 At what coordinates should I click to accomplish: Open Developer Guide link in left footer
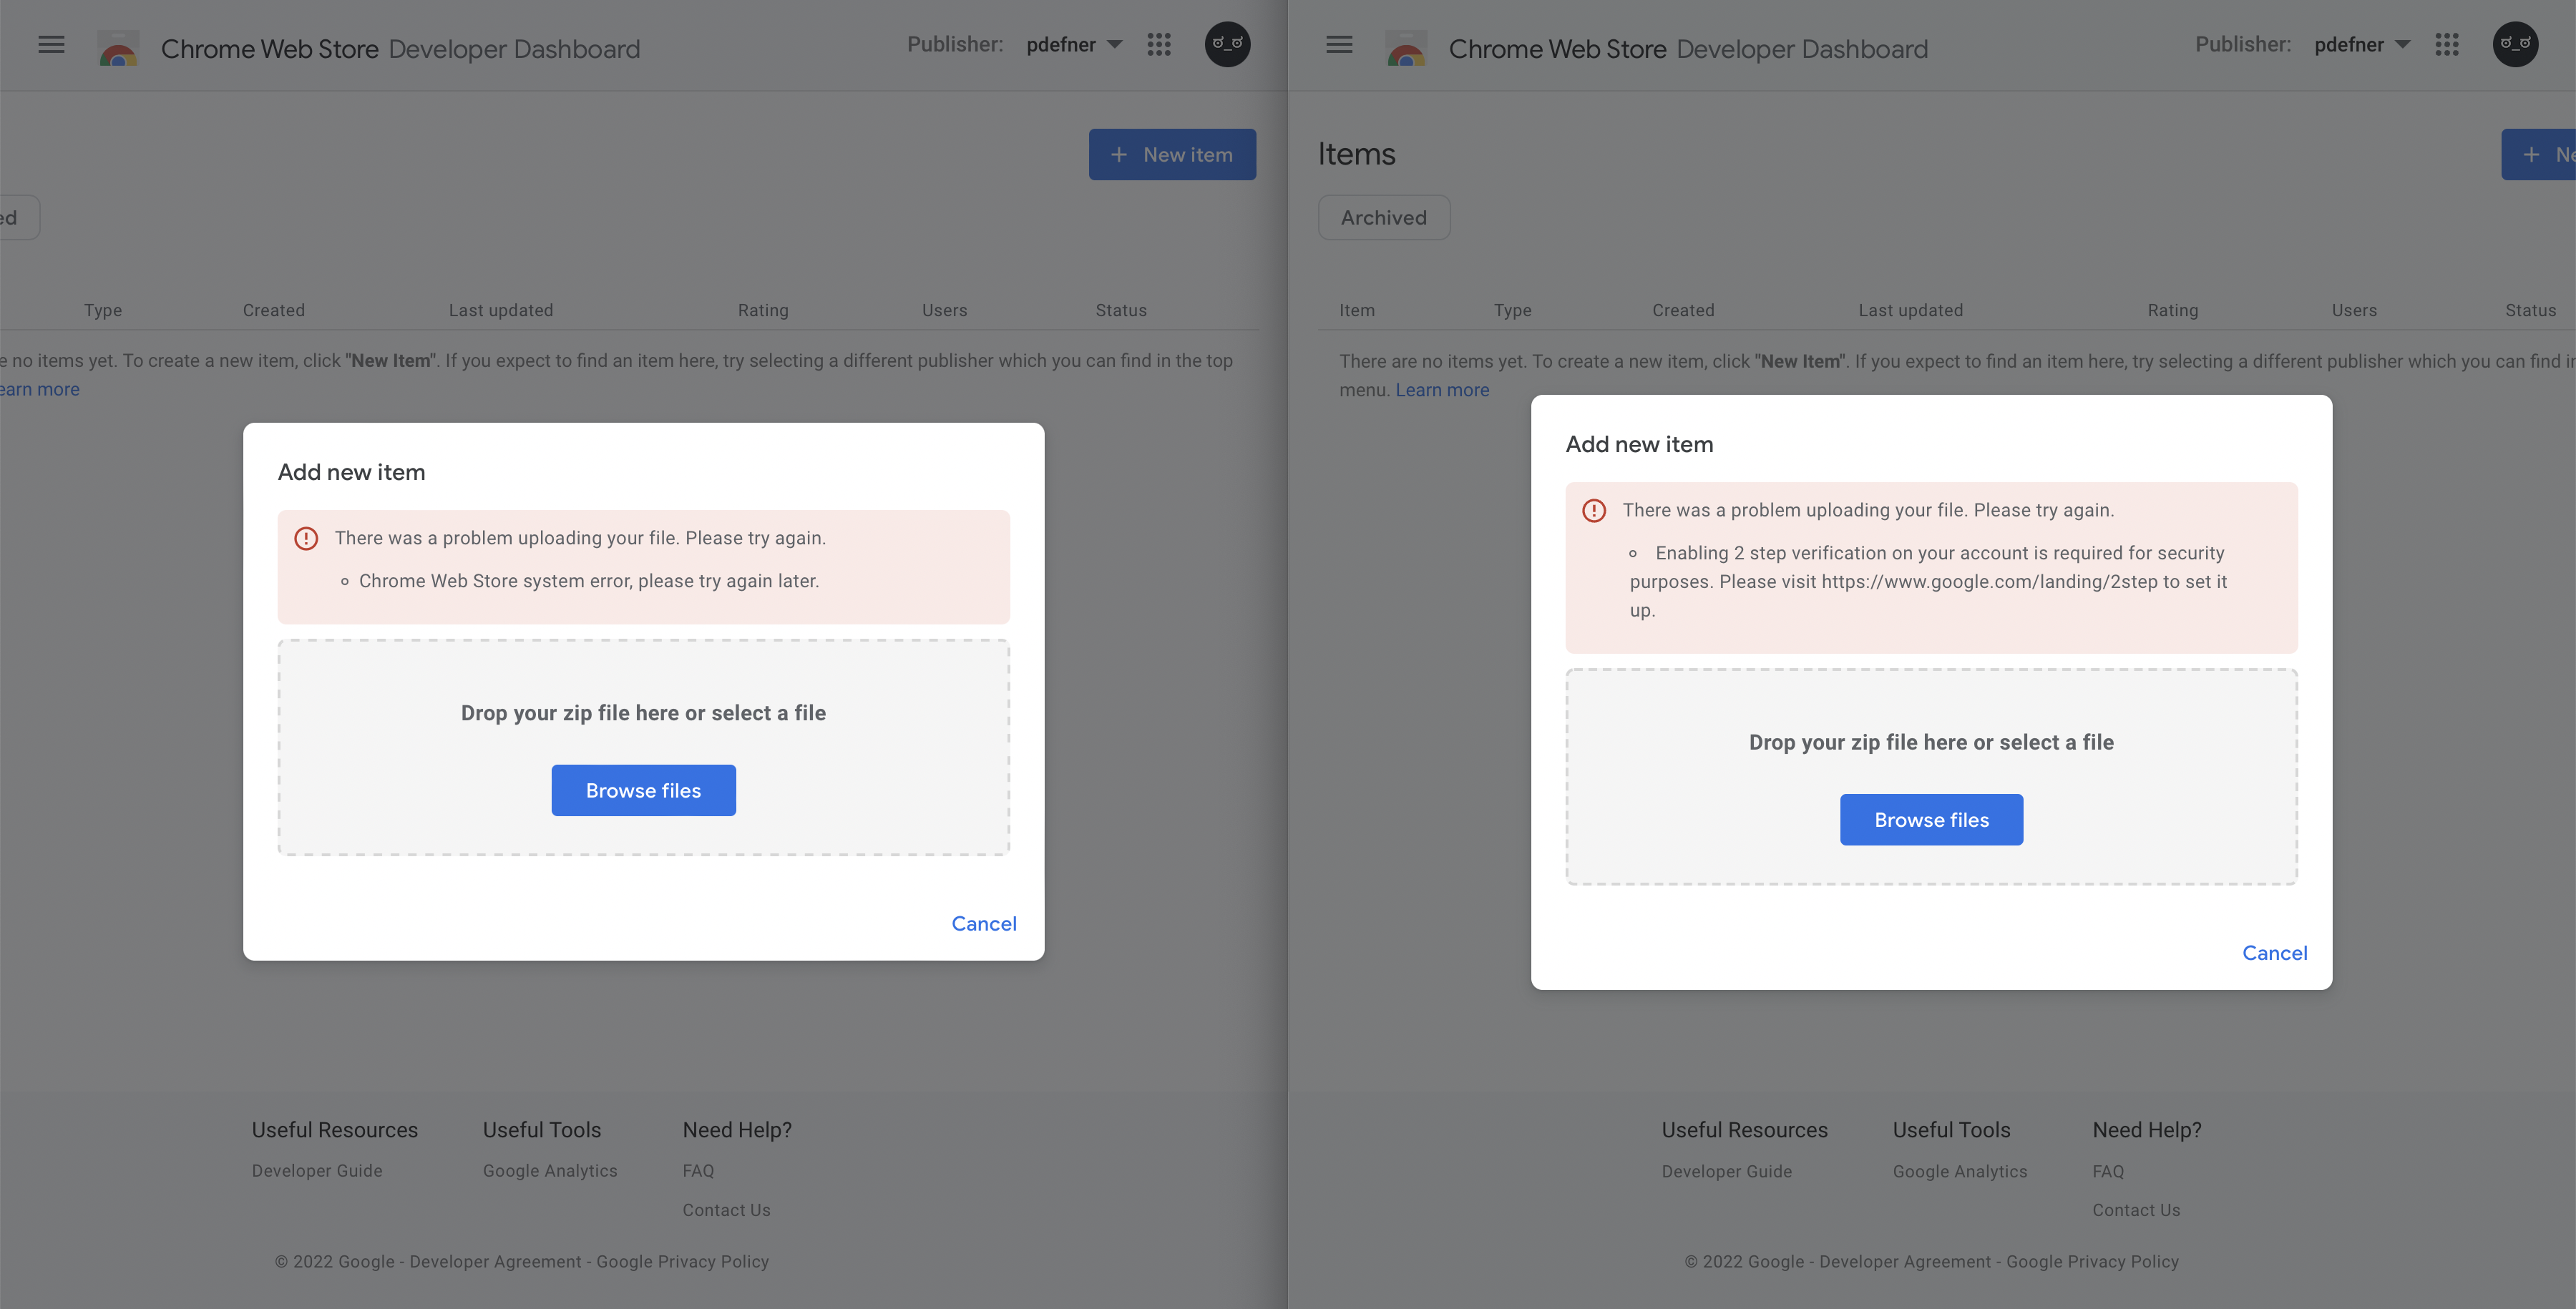coord(317,1171)
